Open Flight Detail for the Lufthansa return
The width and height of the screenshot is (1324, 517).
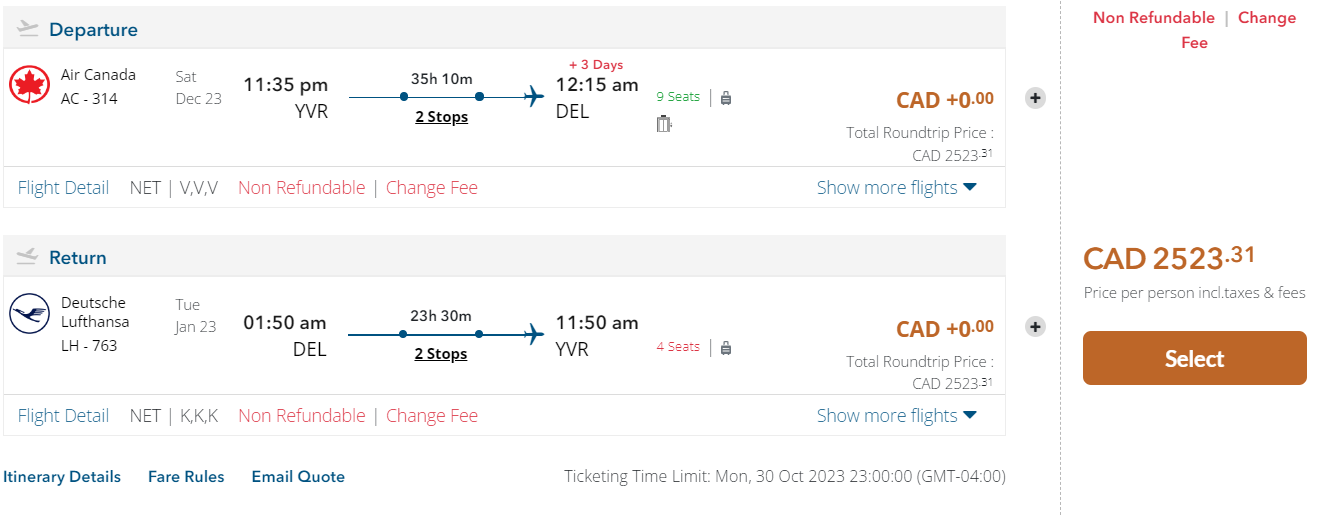(63, 416)
